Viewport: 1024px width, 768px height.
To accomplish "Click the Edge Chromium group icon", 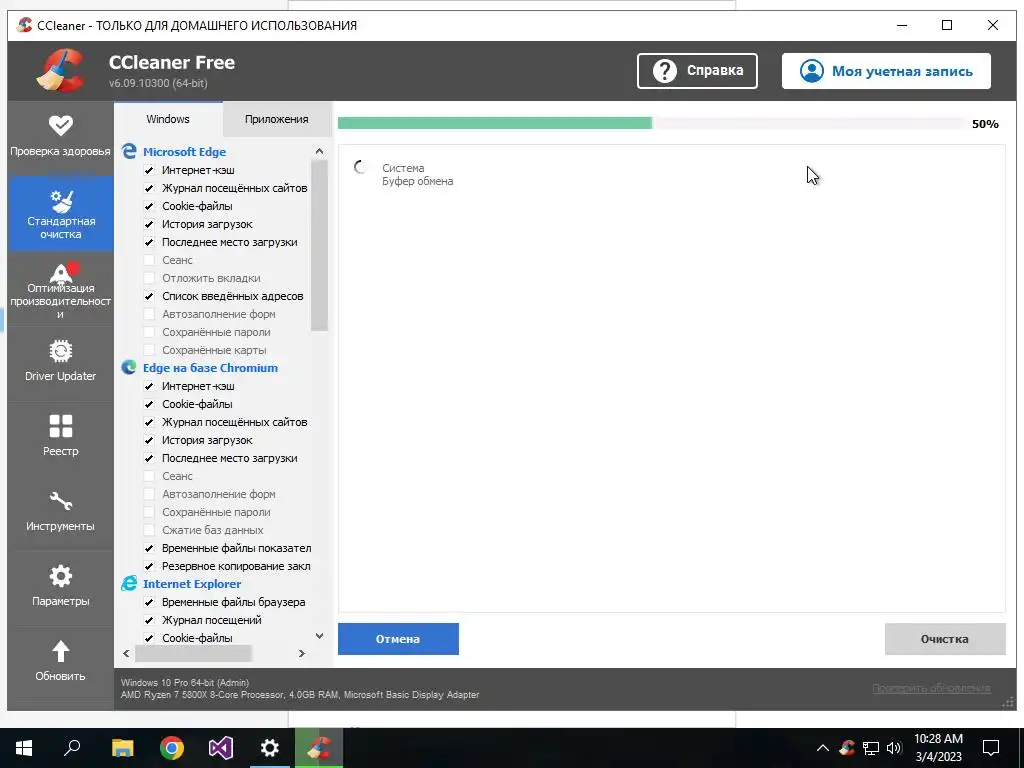I will click(129, 368).
